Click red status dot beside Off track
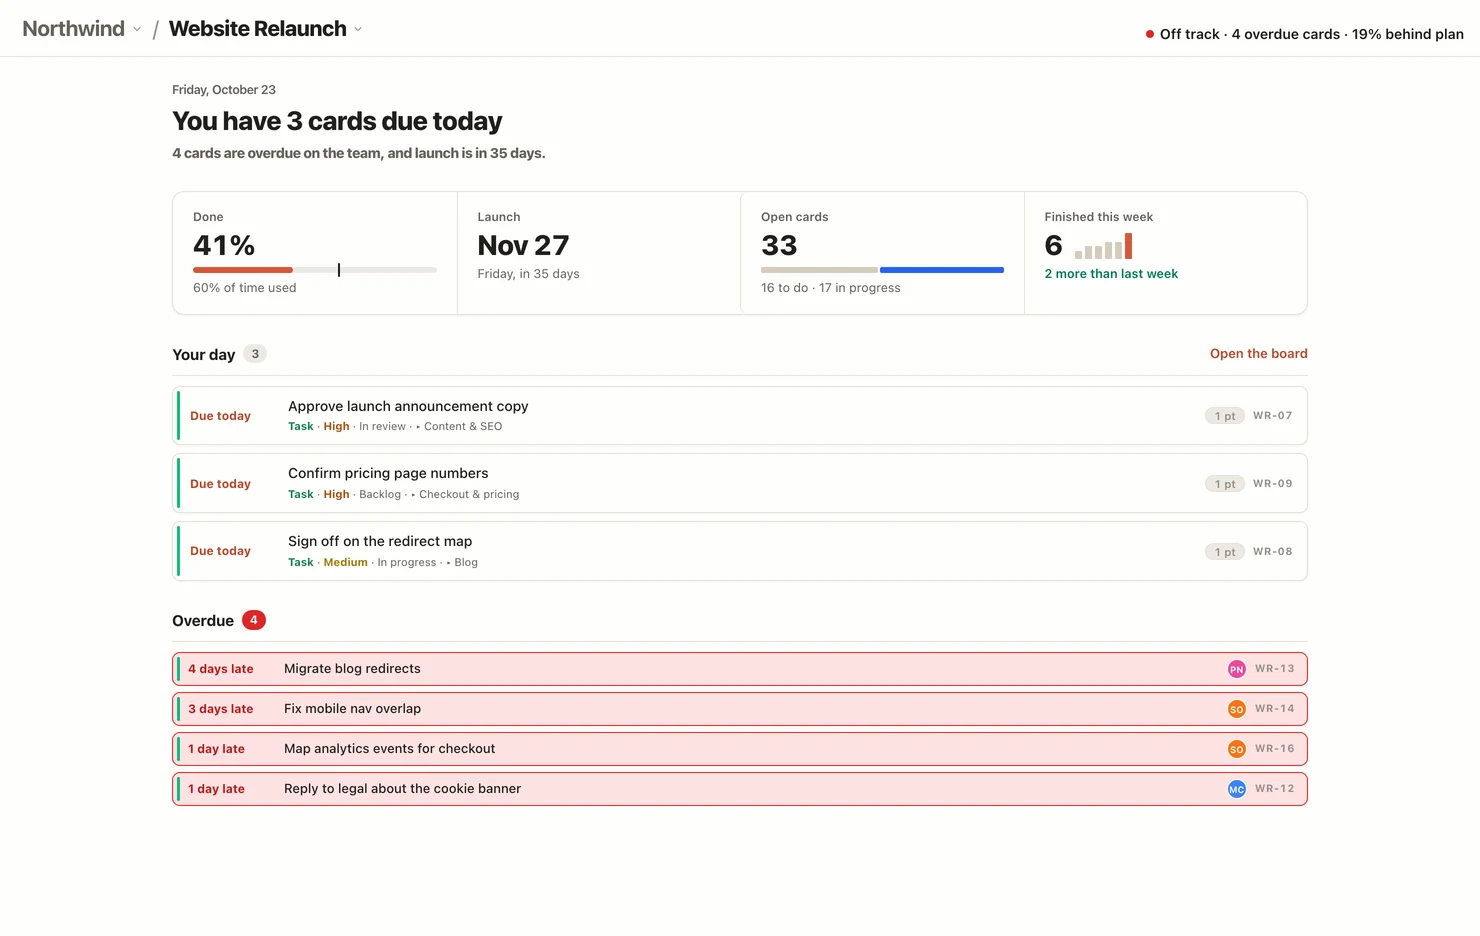Image resolution: width=1480 pixels, height=936 pixels. point(1150,34)
